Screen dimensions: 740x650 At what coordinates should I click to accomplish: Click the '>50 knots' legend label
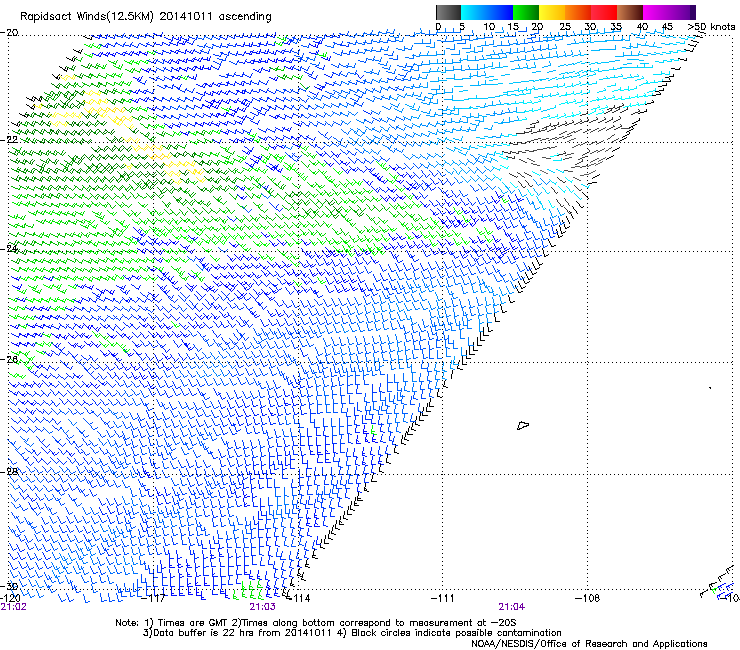[711, 27]
